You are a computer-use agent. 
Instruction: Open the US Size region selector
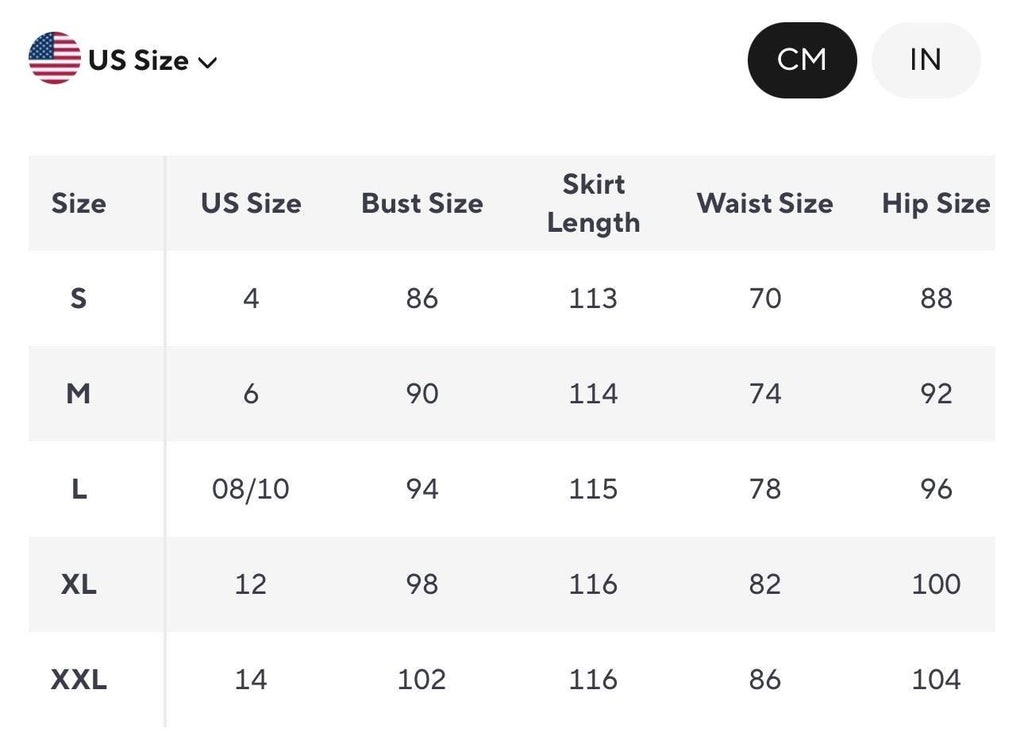123,59
